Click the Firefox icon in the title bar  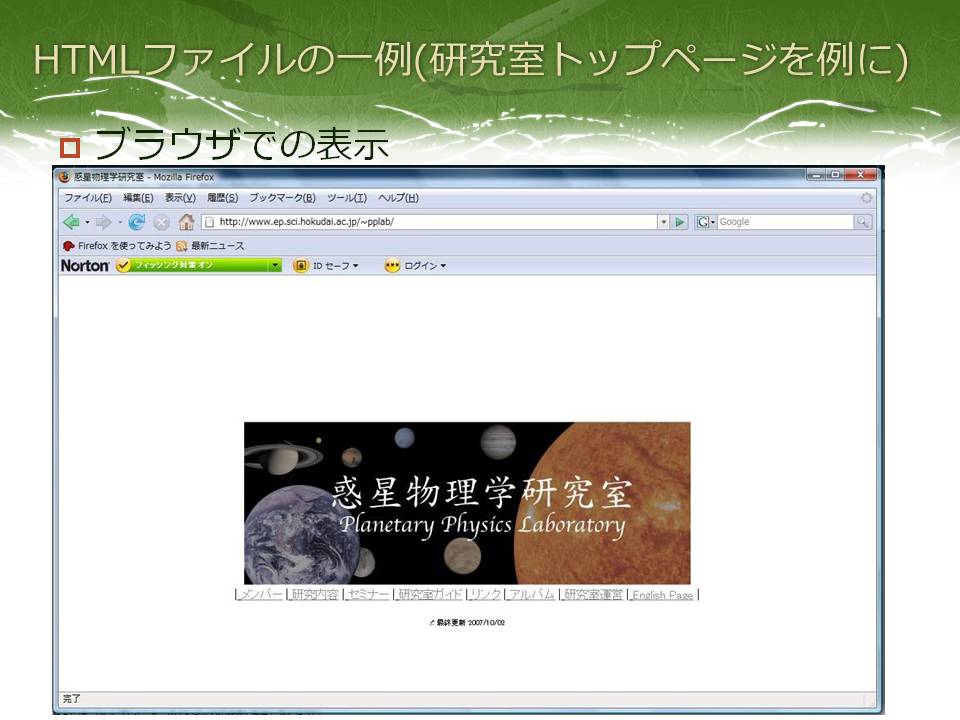point(64,177)
